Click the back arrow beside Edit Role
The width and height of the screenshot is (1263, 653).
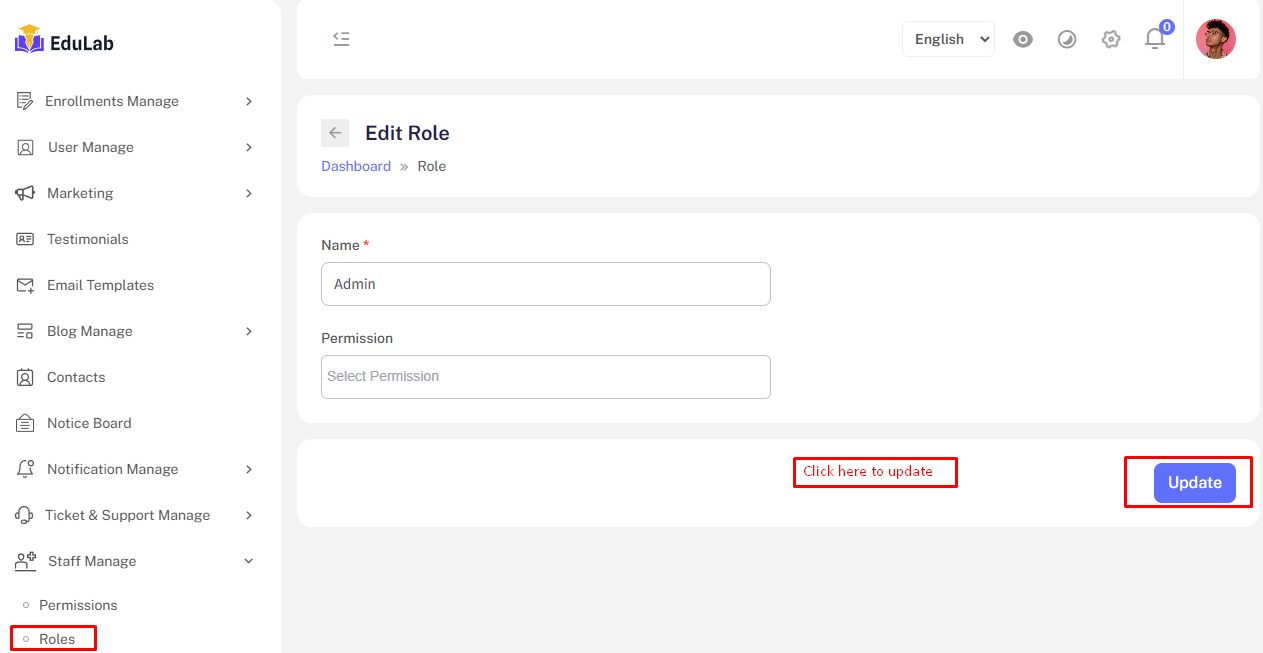(335, 133)
